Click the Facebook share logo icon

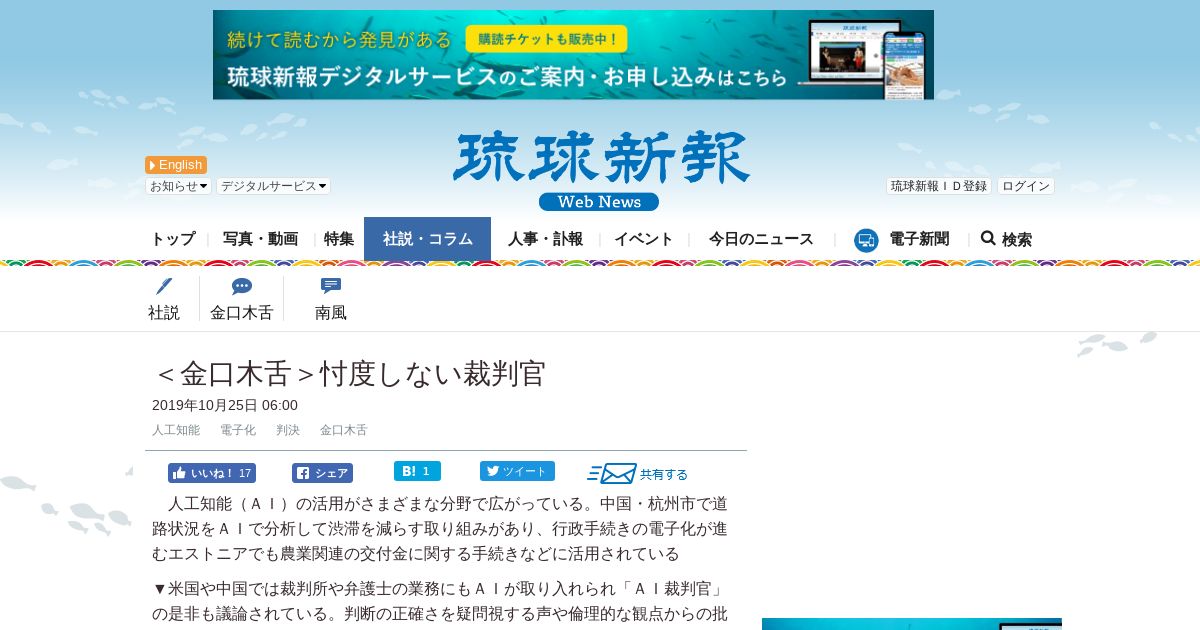(x=302, y=473)
